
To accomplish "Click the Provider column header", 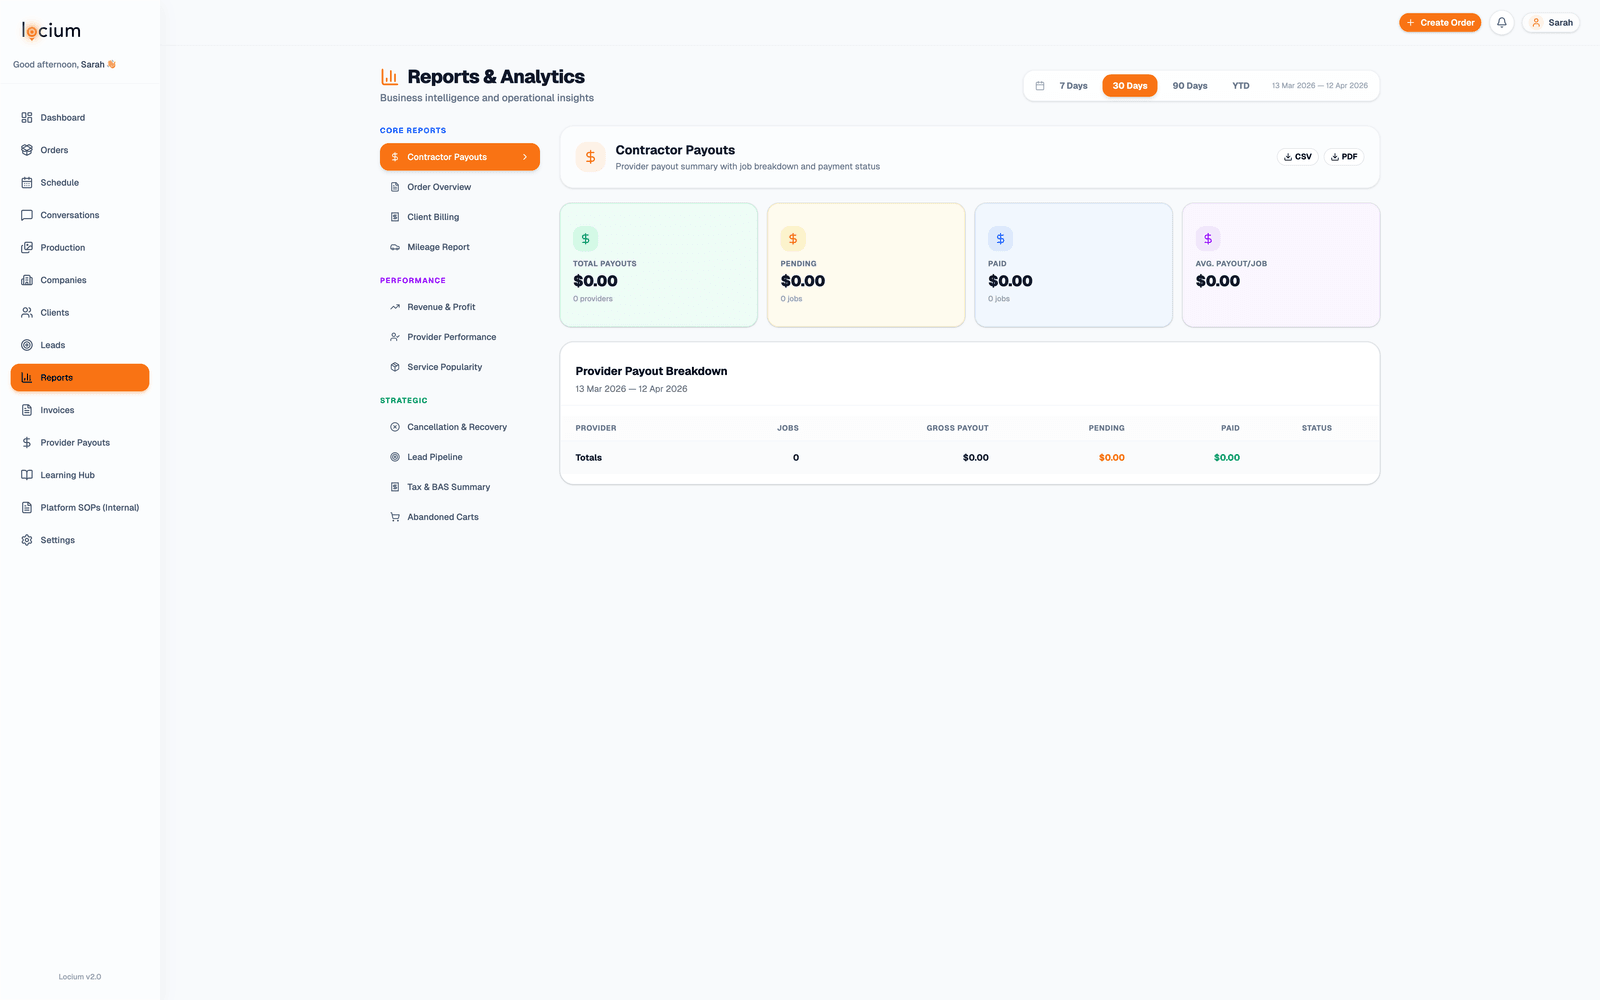I will coord(596,428).
